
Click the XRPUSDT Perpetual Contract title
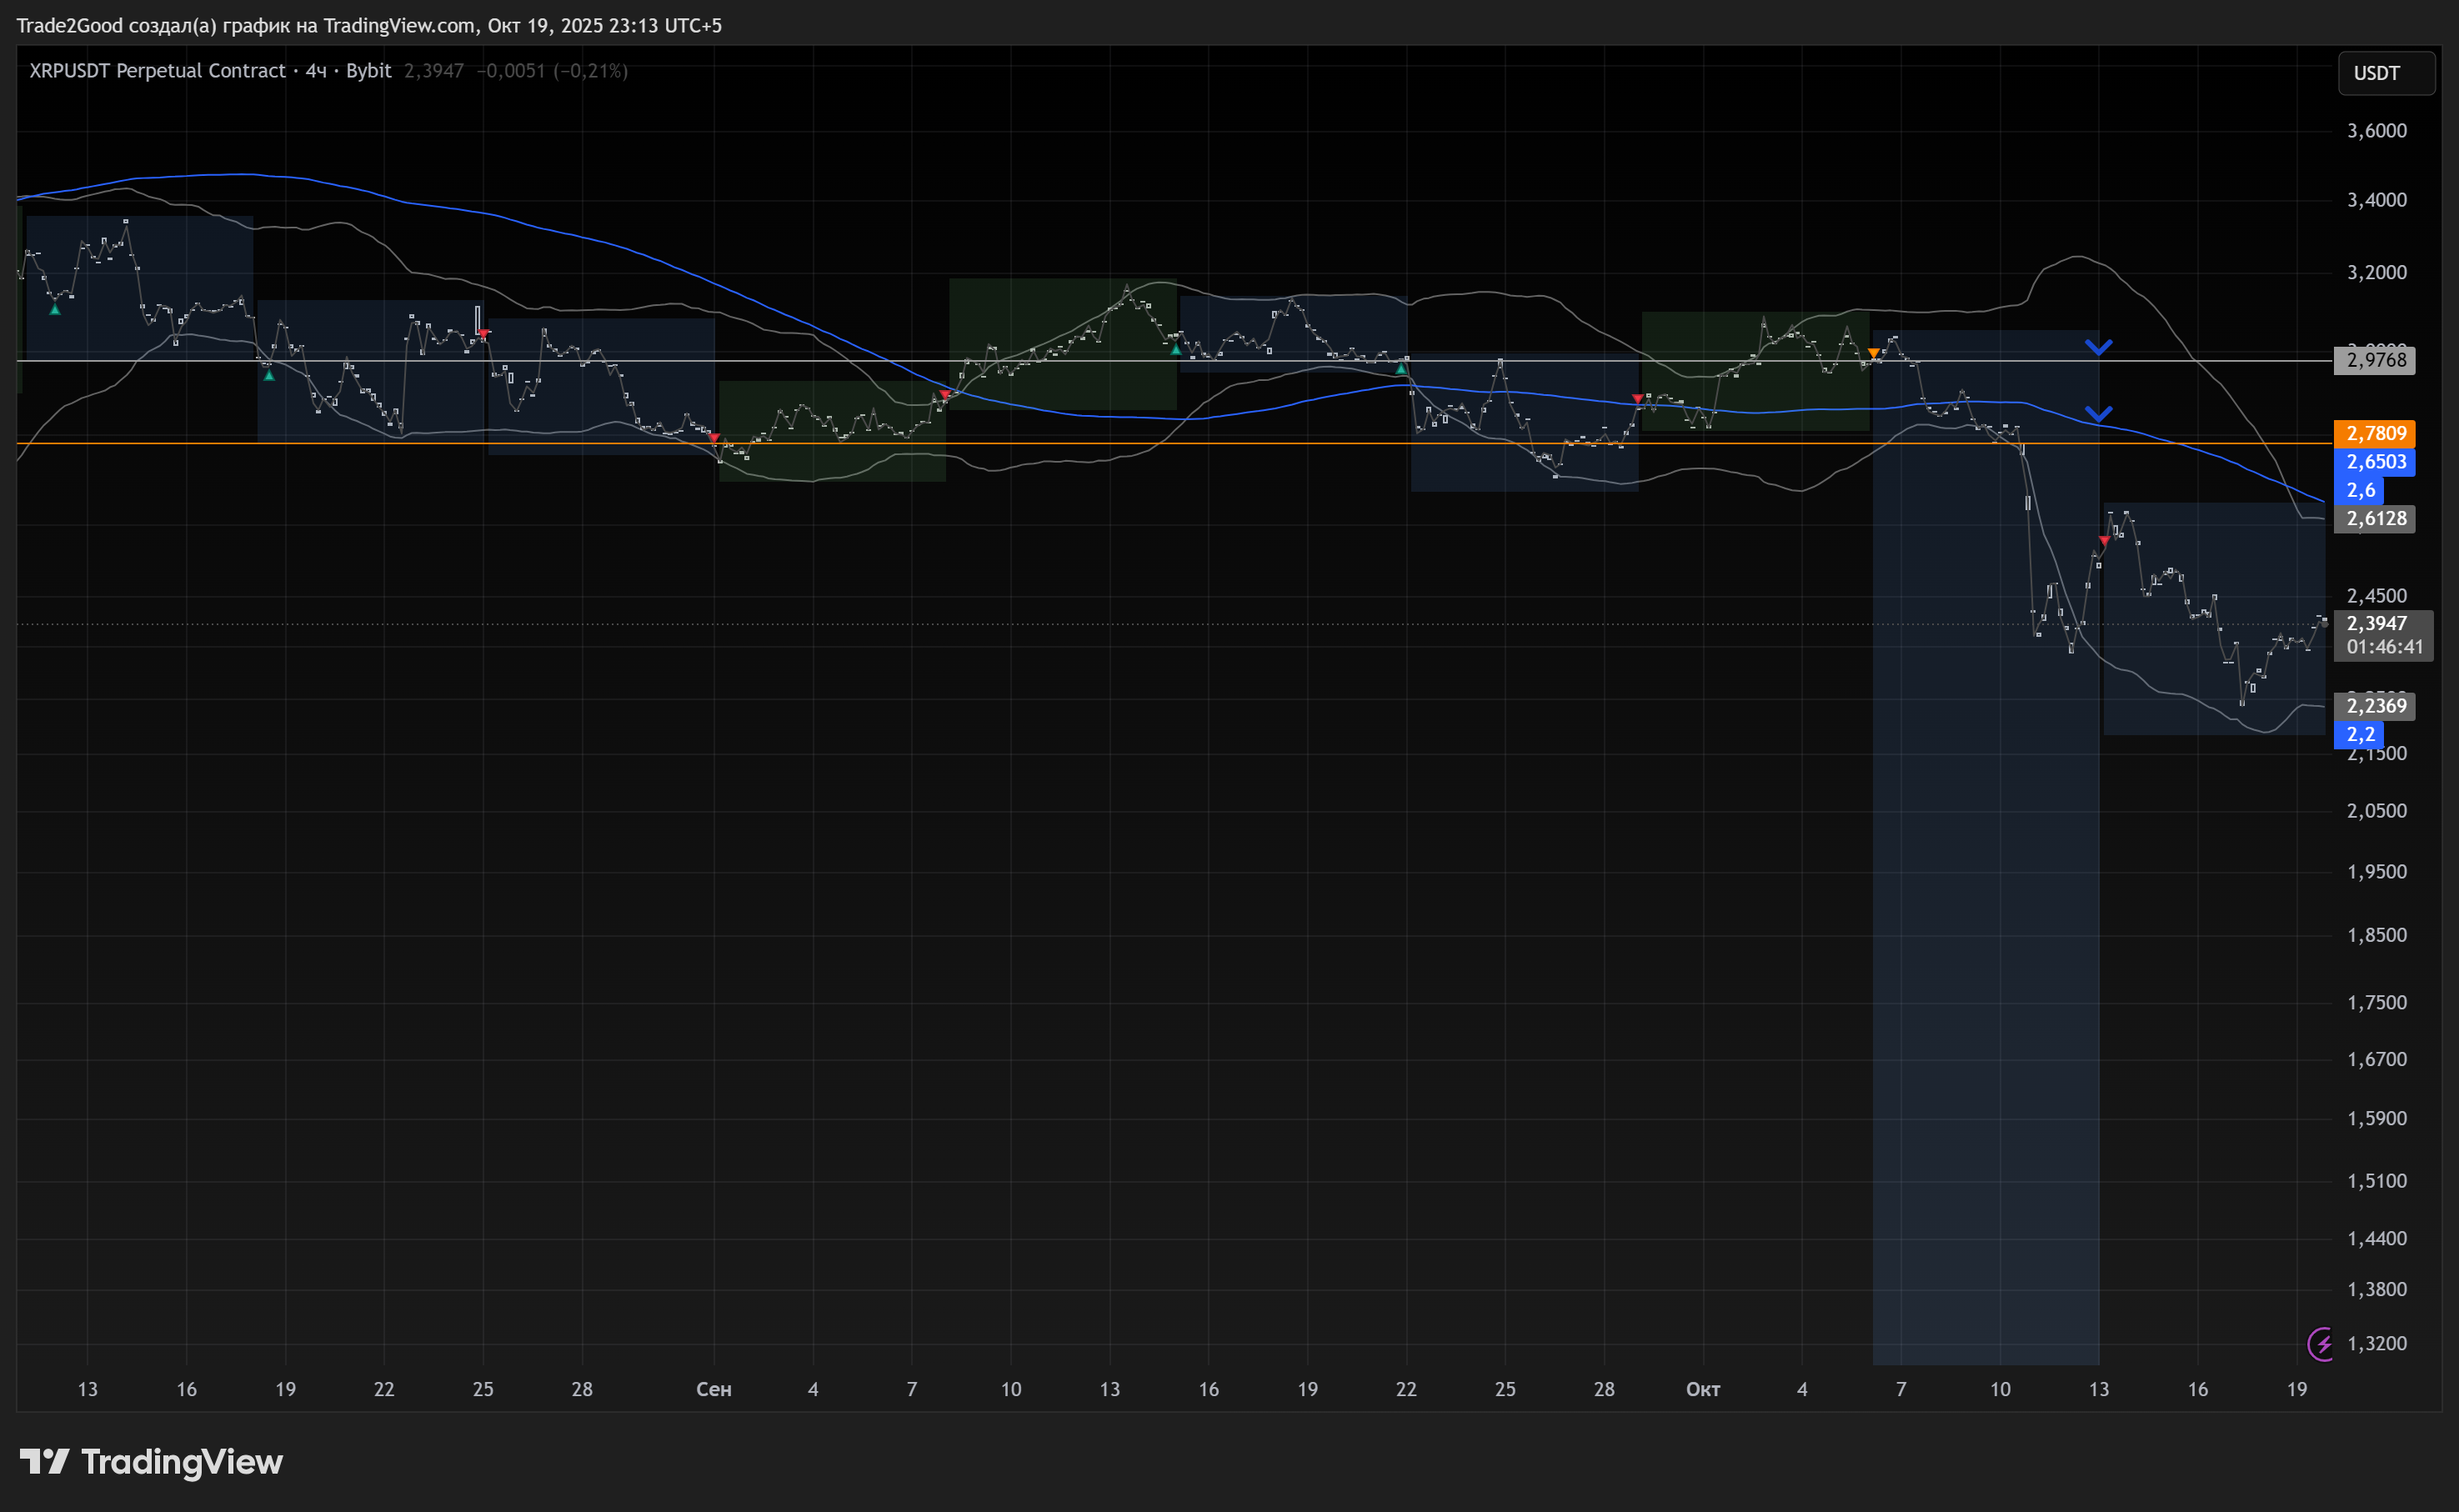coord(157,71)
